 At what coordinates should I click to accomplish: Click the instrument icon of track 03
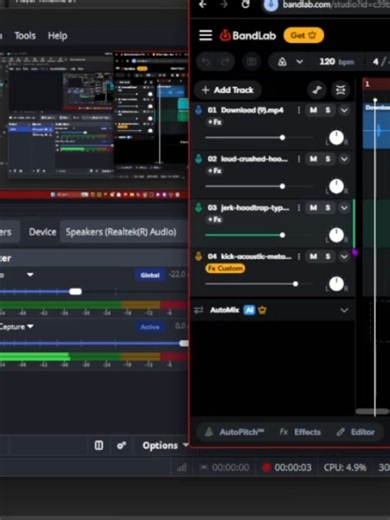coord(199,208)
